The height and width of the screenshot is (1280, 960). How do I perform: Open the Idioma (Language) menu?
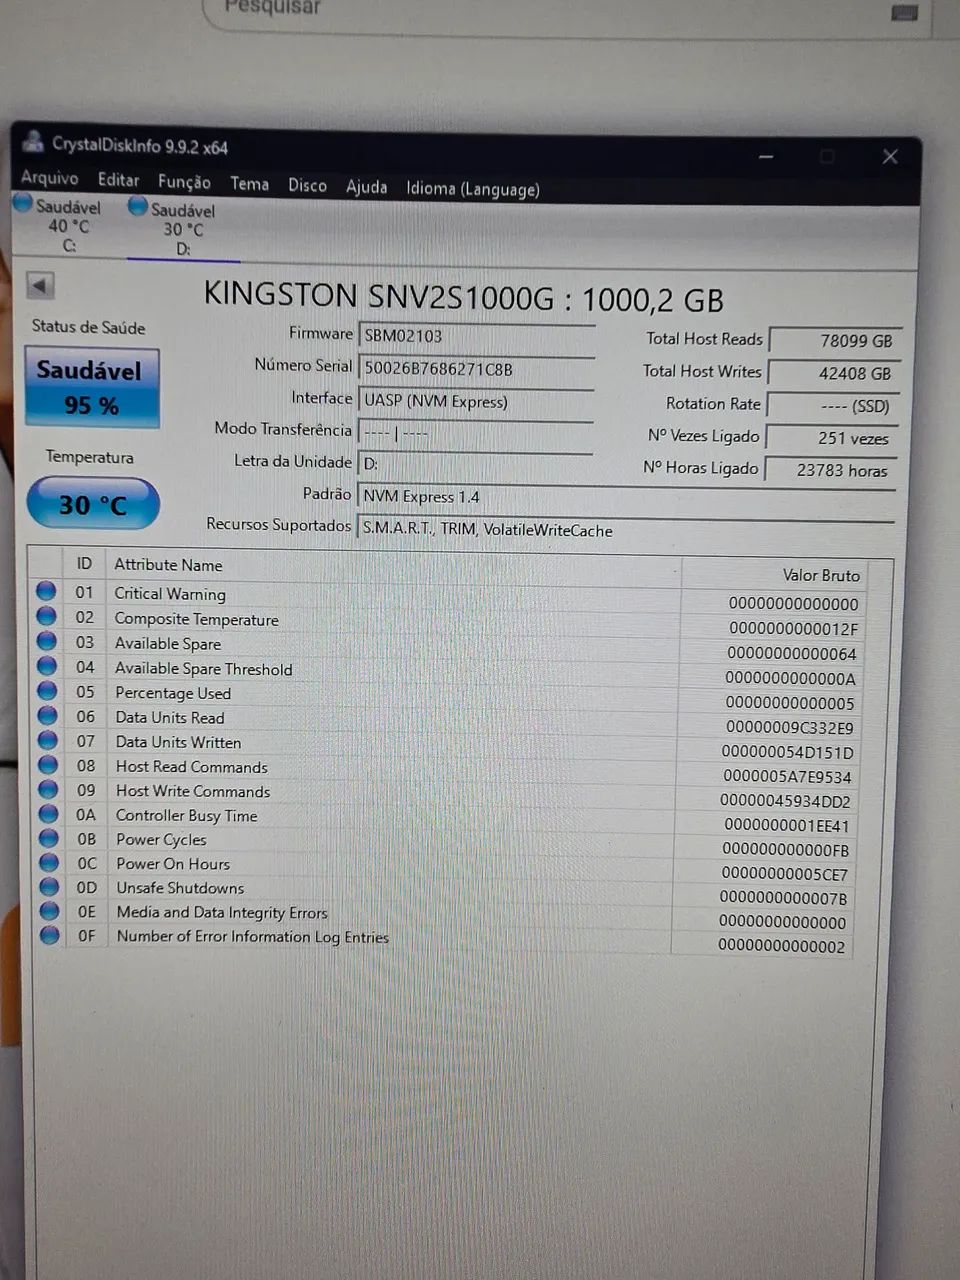(x=473, y=189)
